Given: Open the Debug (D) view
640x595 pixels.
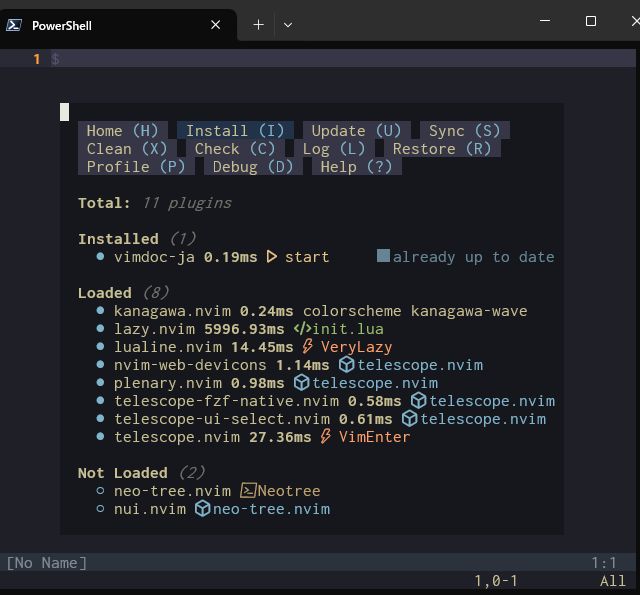Looking at the screenshot, I should pos(253,167).
